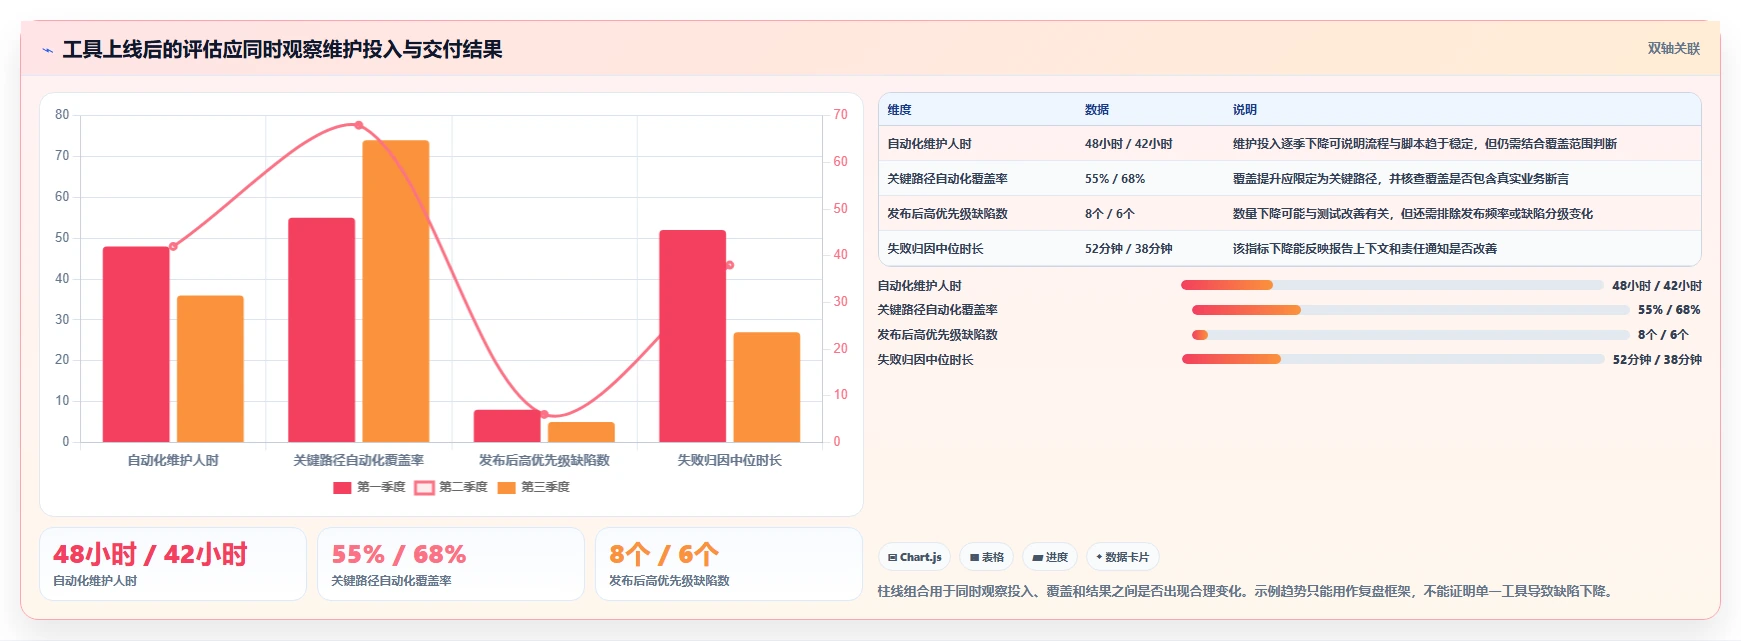This screenshot has height=641, width=1741.
Task: Select the 发布后高优先级缺陷数 table row label
Action: click(x=947, y=214)
